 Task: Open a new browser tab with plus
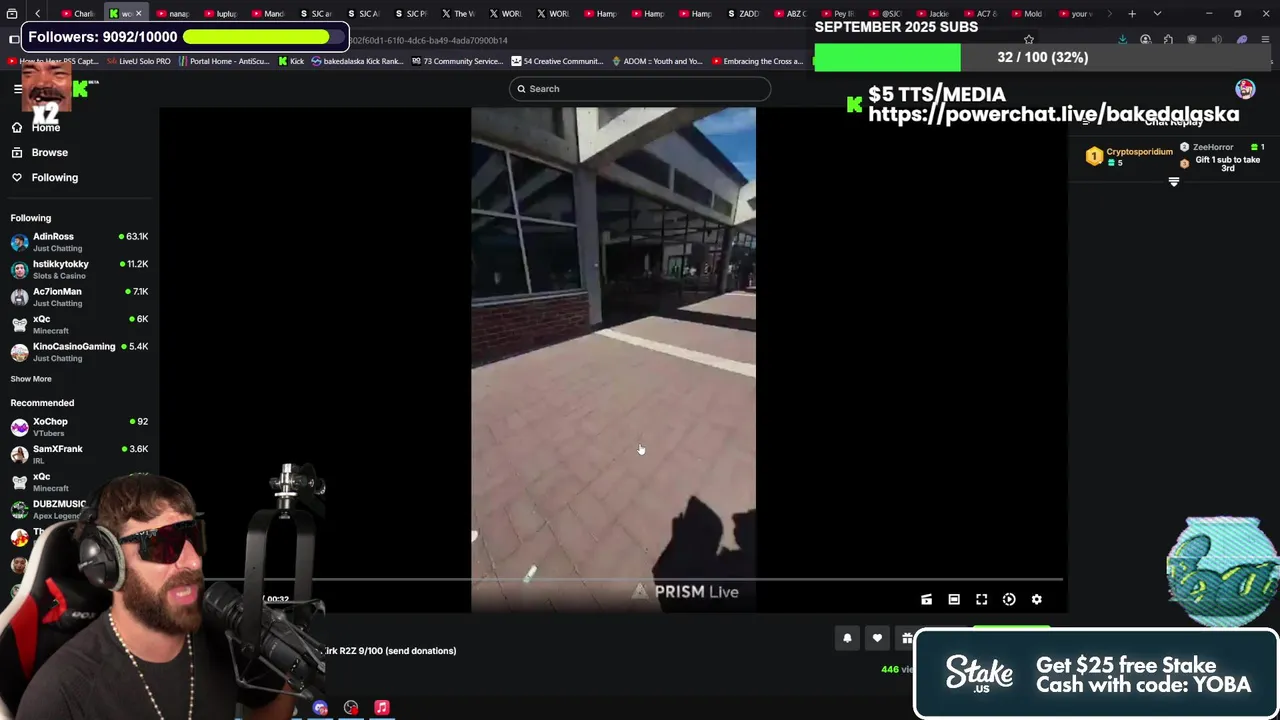(1132, 14)
